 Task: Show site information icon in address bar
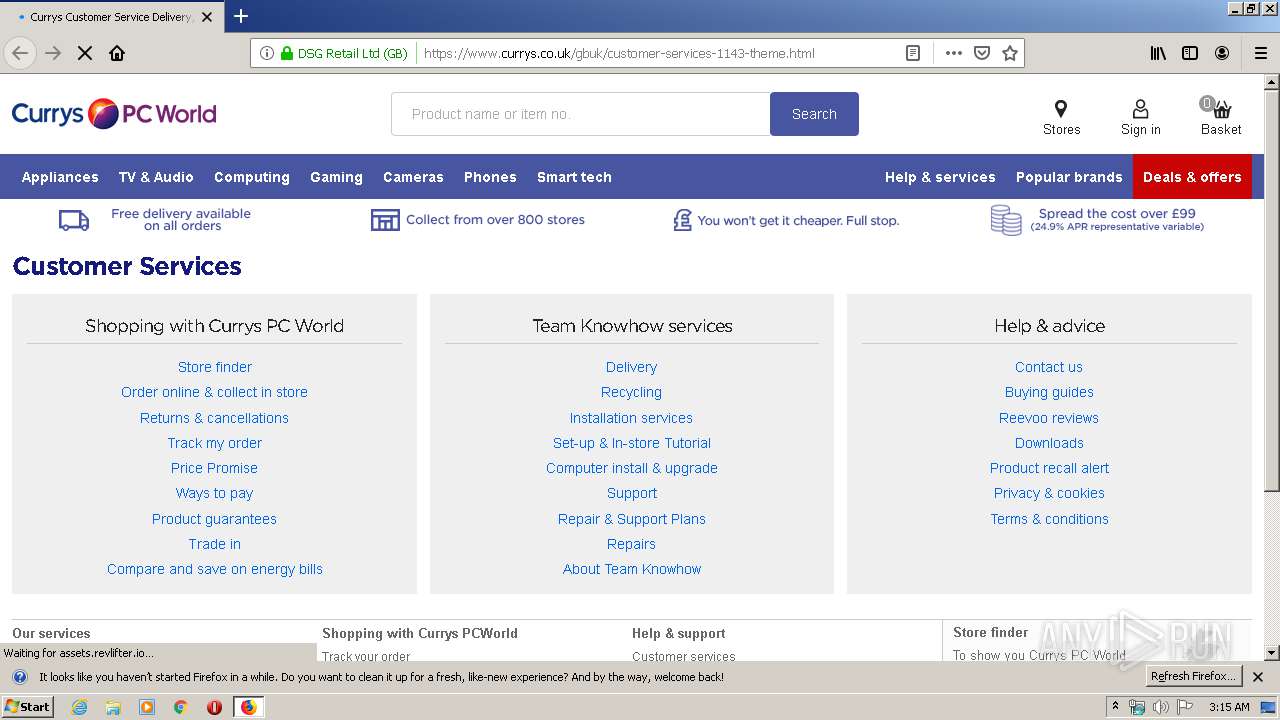click(266, 53)
